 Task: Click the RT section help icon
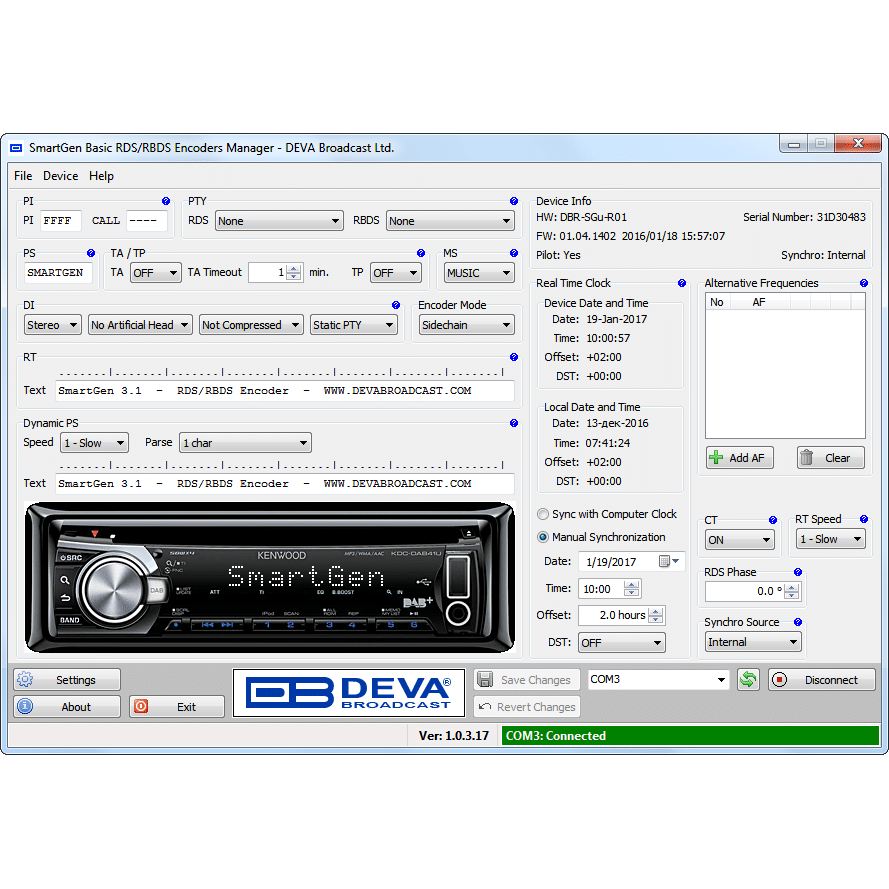514,357
